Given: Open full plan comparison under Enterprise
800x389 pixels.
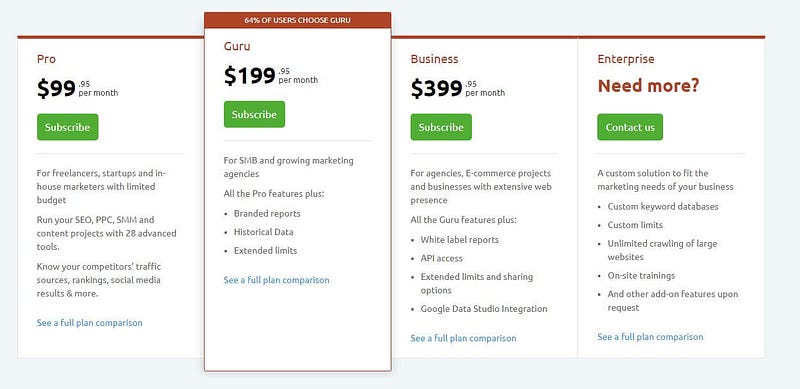Looking at the screenshot, I should point(651,337).
